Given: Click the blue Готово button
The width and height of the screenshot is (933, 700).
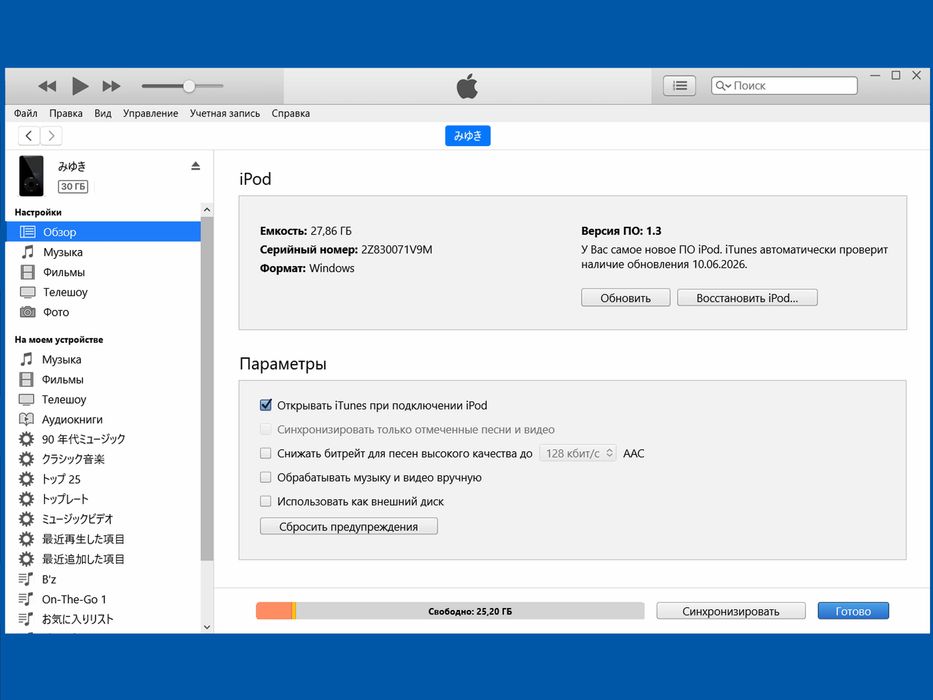Looking at the screenshot, I should pyautogui.click(x=853, y=611).
